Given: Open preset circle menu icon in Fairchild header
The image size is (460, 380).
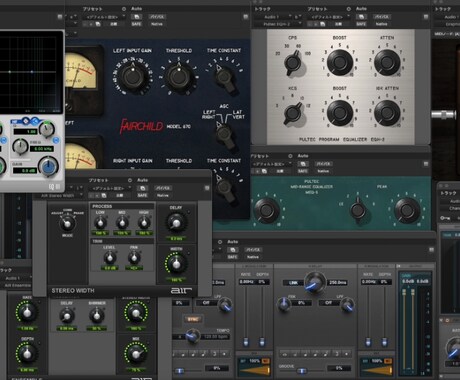Looking at the screenshot, I should 124,9.
